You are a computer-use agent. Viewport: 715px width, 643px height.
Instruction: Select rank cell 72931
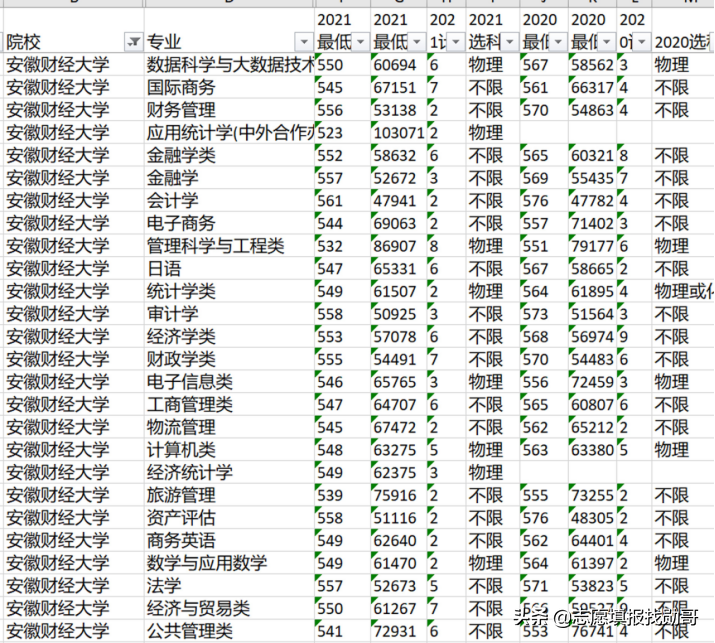(x=399, y=631)
